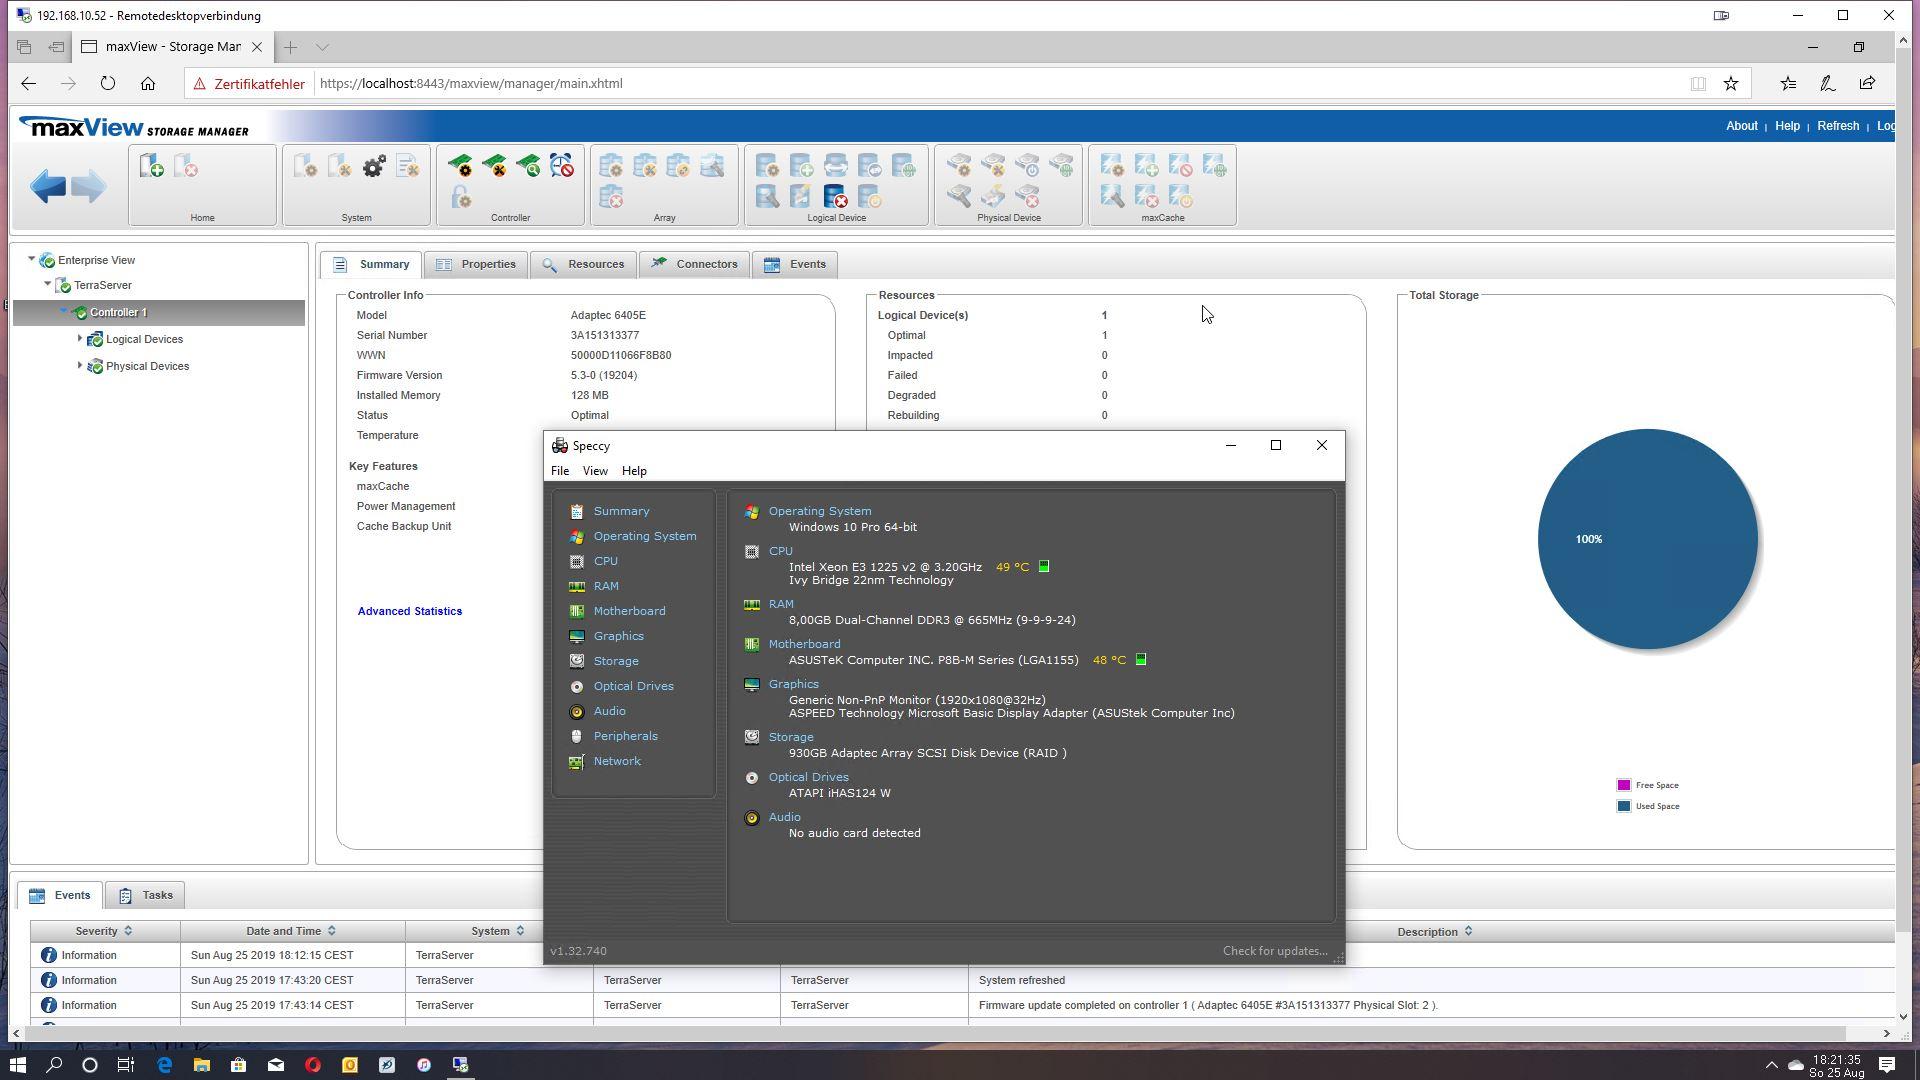Expand the Logical Devices tree node
The width and height of the screenshot is (1920, 1080).
coord(80,339)
